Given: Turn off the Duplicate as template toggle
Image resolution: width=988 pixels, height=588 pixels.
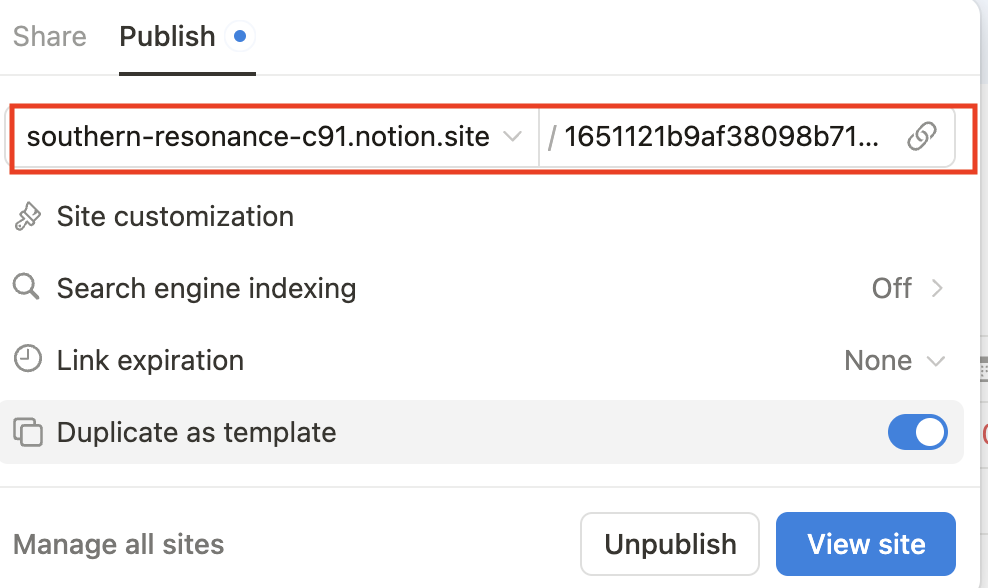Looking at the screenshot, I should pyautogui.click(x=917, y=433).
